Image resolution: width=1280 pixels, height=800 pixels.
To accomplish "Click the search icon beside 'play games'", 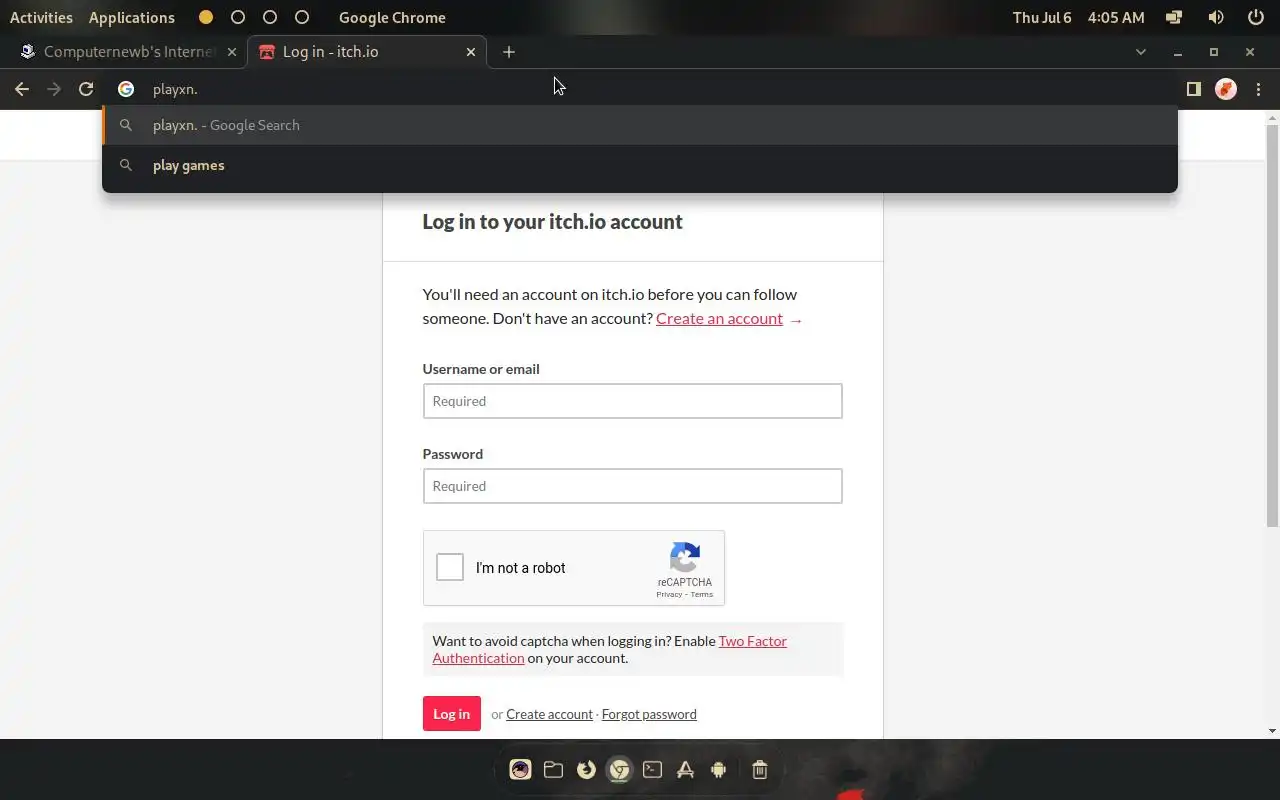I will point(126,165).
